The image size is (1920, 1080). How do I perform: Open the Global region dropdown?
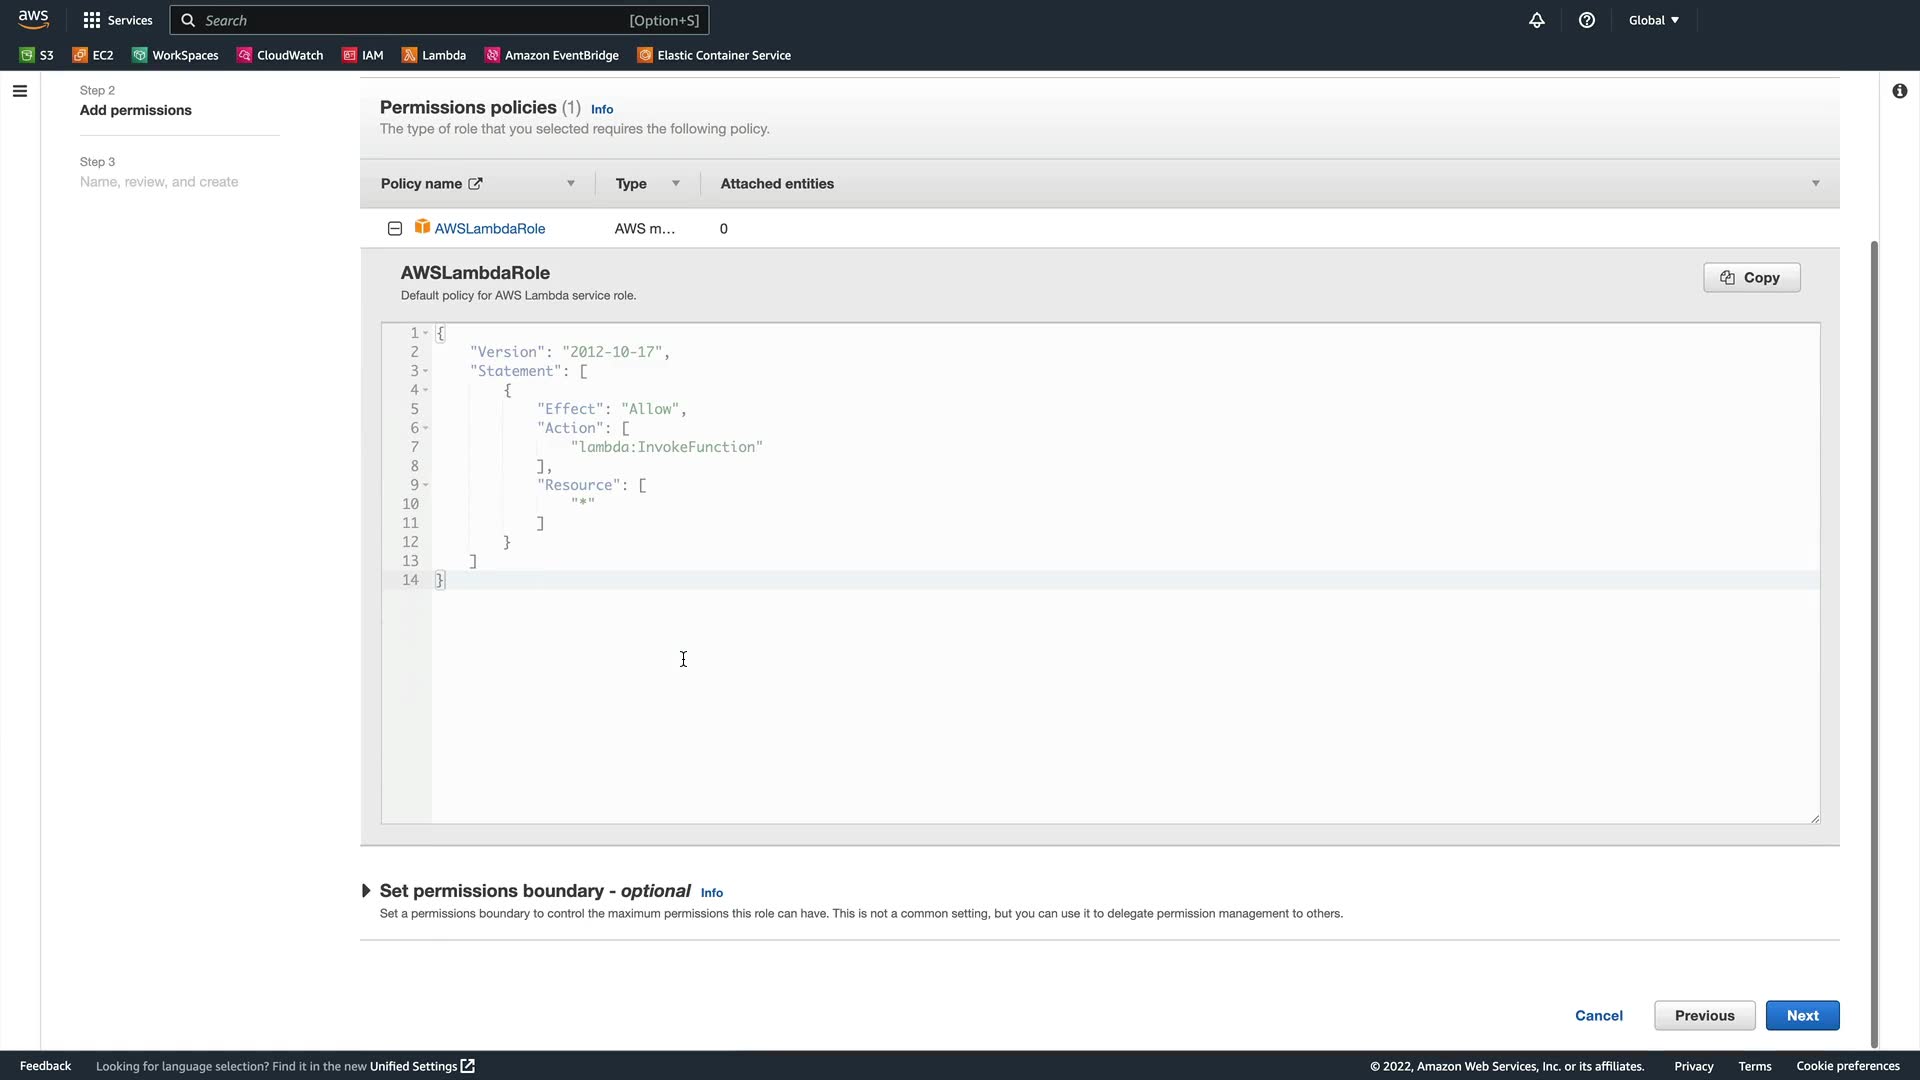[1653, 20]
